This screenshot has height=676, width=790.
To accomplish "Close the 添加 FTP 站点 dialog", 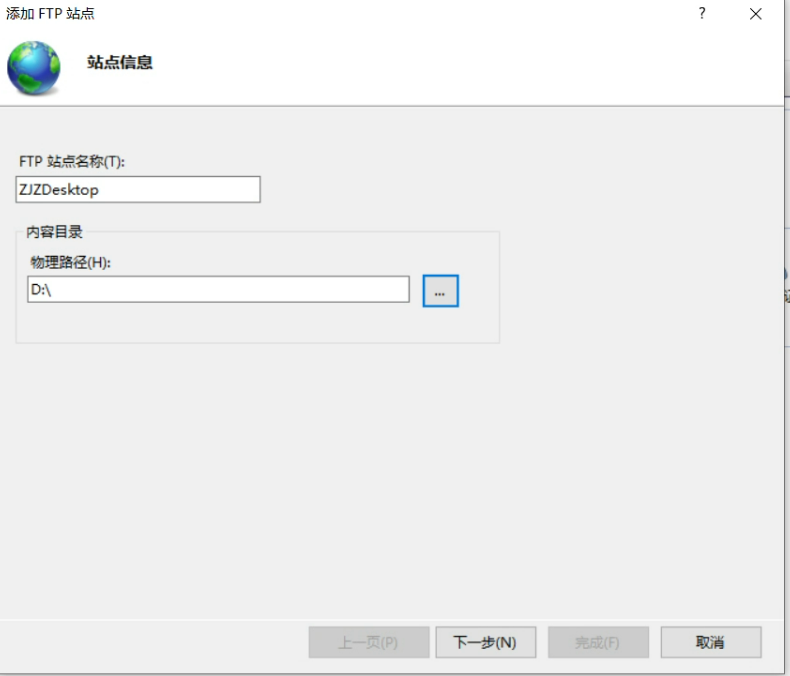I will point(756,14).
